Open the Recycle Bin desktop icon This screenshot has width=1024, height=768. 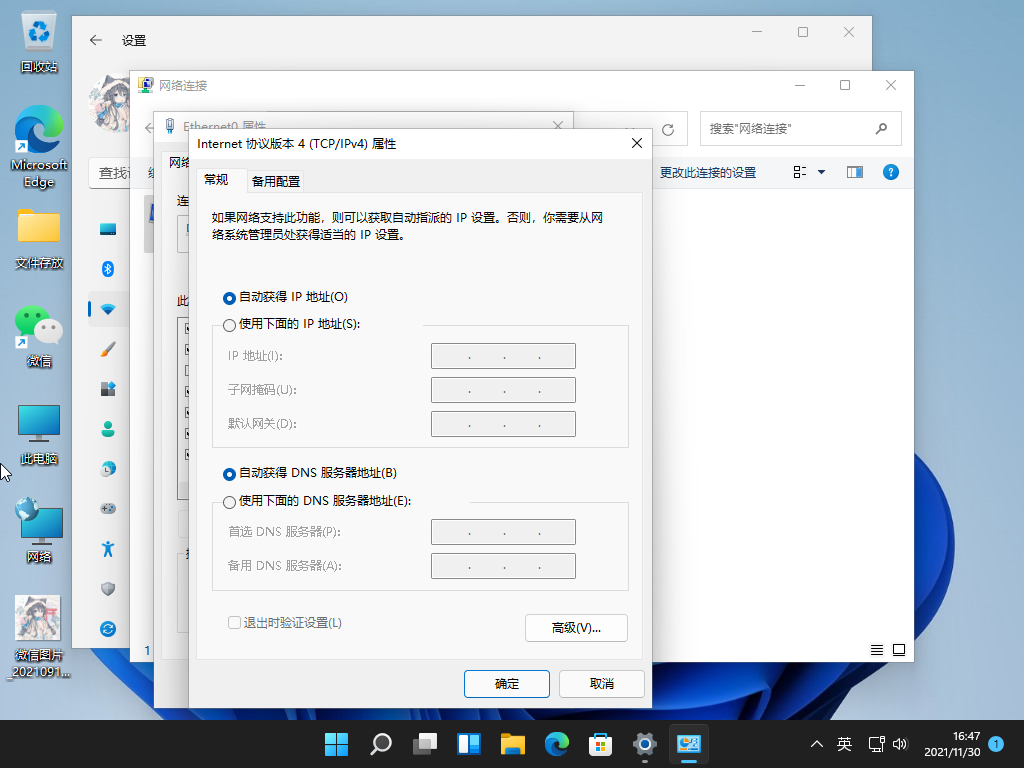(x=39, y=42)
